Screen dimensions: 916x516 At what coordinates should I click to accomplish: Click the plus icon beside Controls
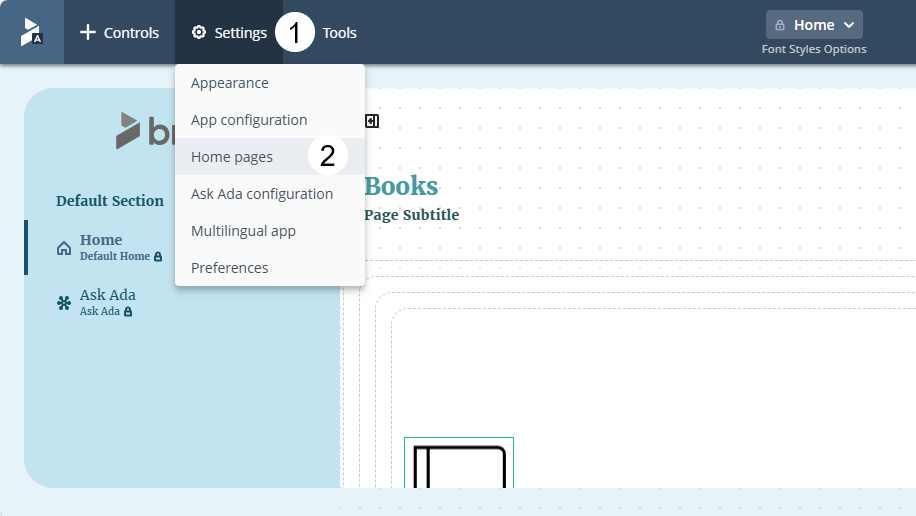click(x=88, y=32)
